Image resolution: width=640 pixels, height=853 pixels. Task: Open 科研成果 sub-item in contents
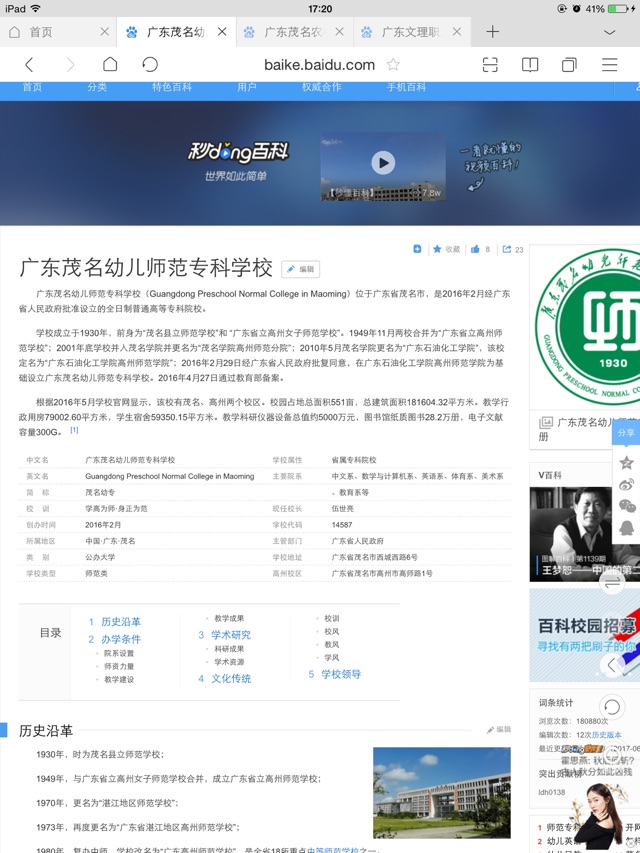coord(229,648)
